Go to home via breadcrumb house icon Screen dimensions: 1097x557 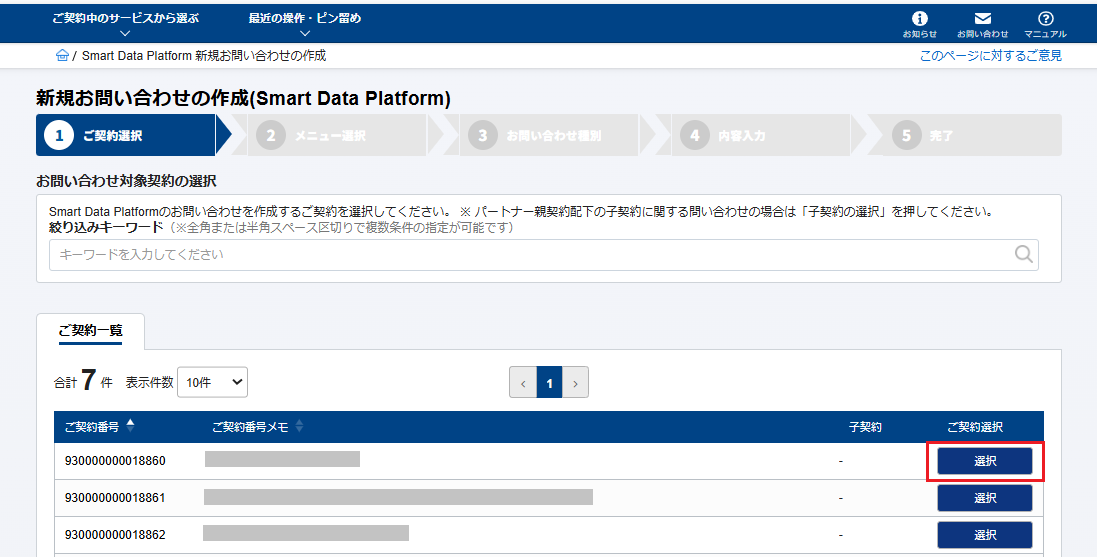pyautogui.click(x=62, y=55)
